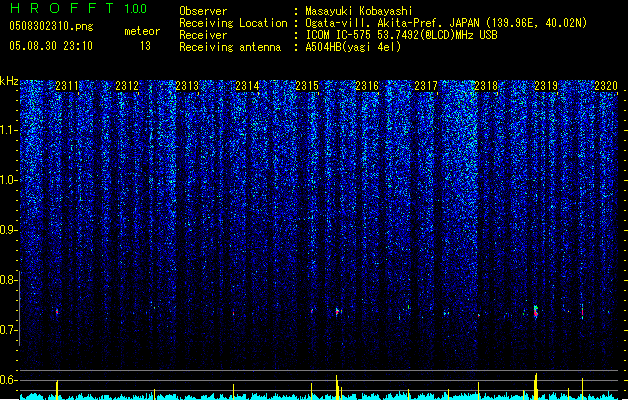
Task: Click the receiver ICOM IC-575 53.7492 text
Action: [x=401, y=35]
